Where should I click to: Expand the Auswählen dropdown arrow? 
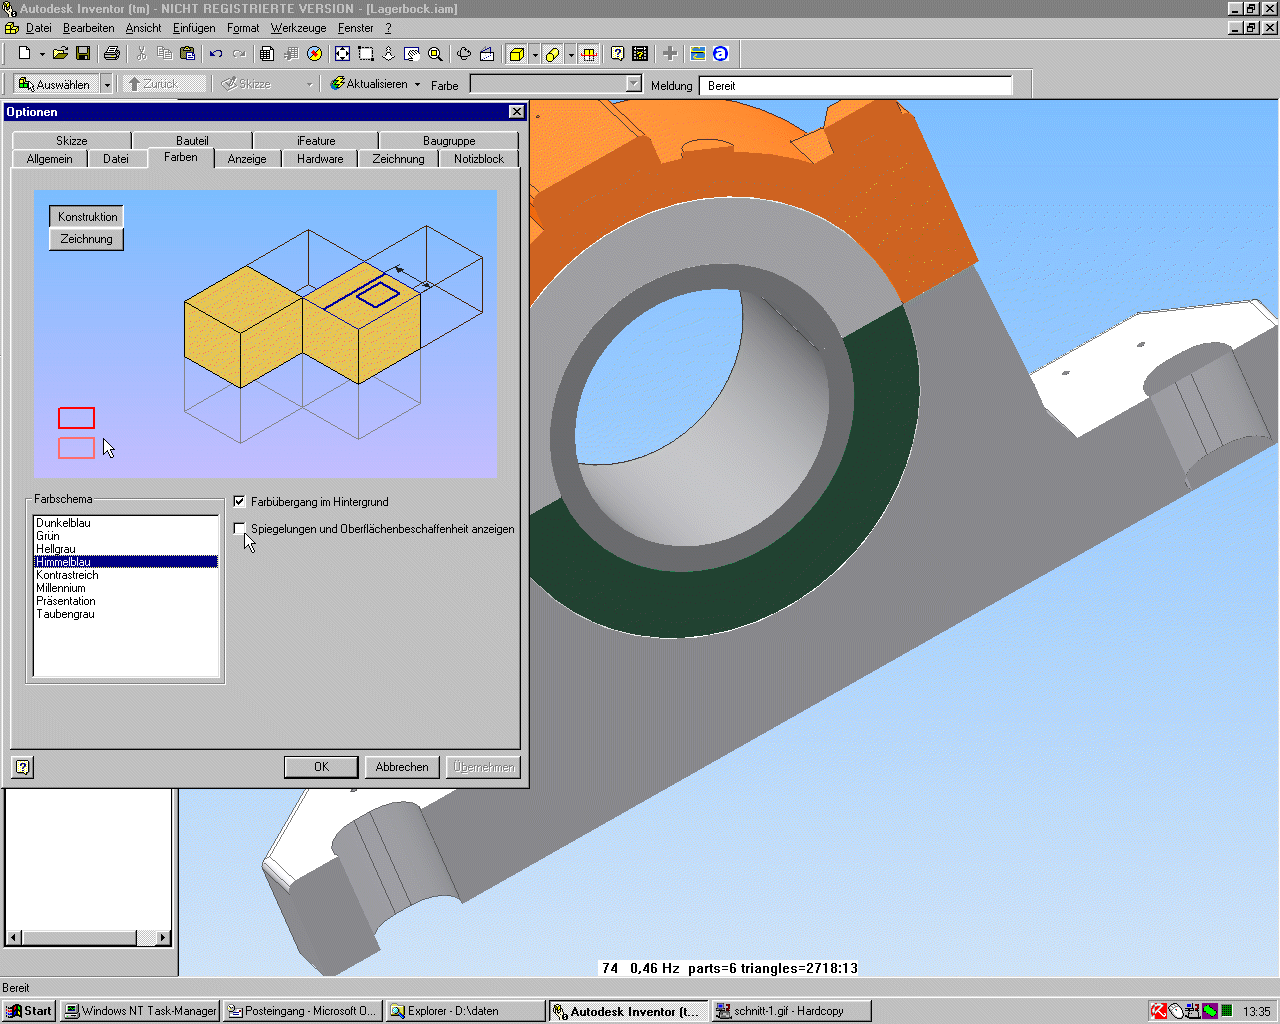pos(107,85)
